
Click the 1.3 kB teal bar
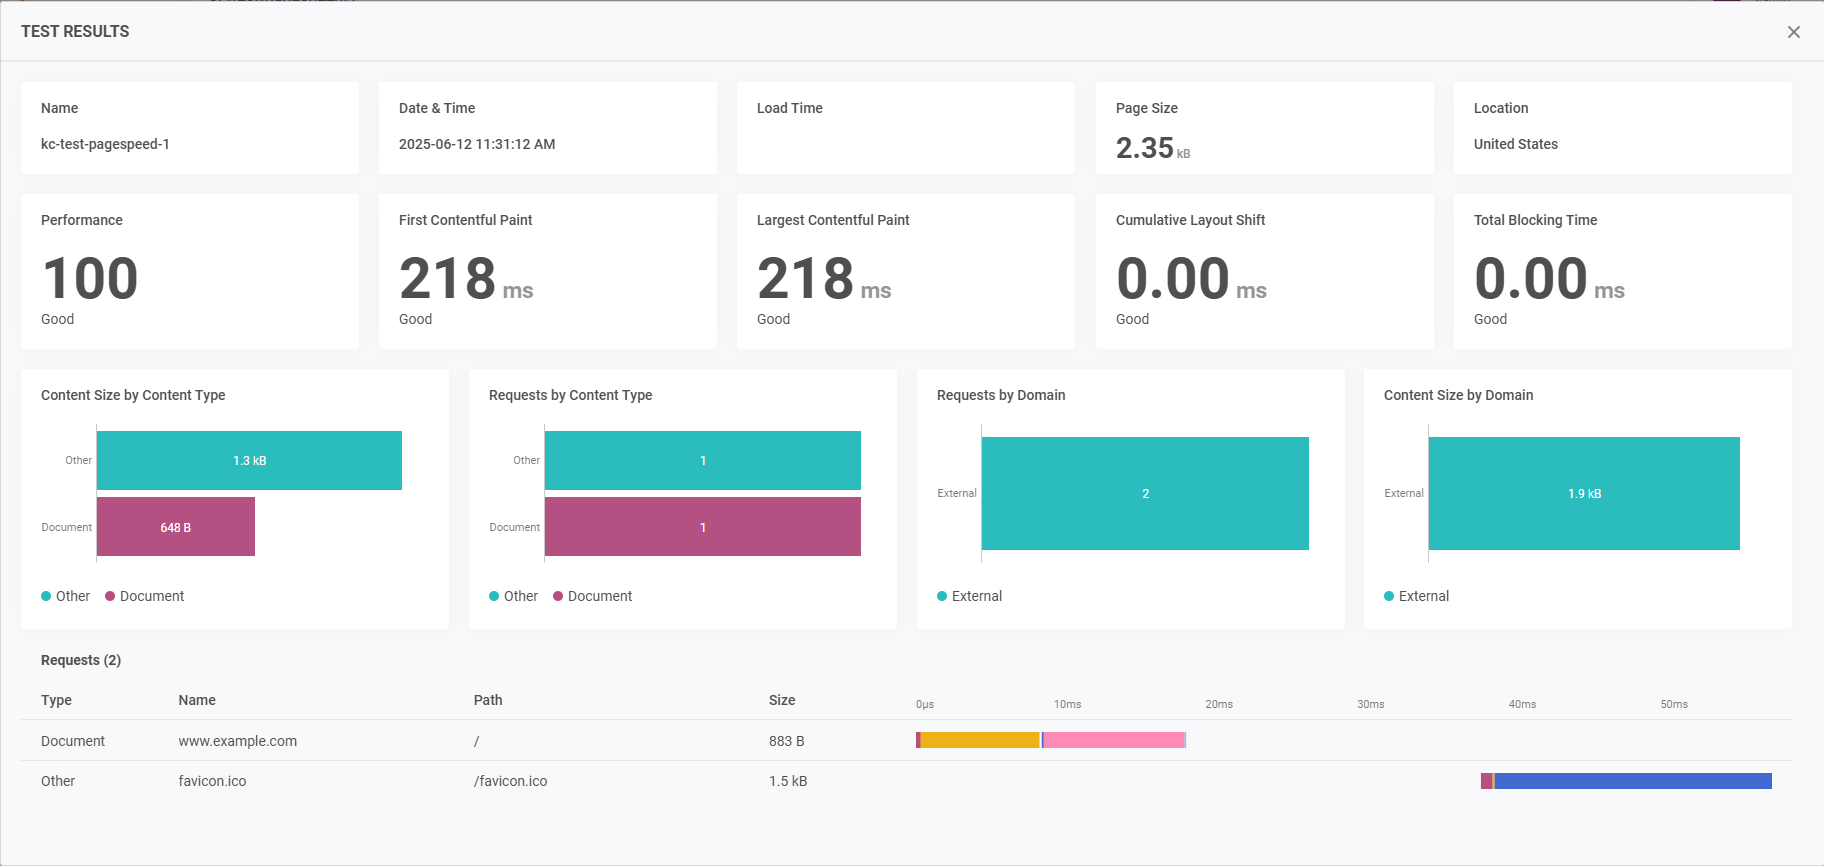[249, 461]
